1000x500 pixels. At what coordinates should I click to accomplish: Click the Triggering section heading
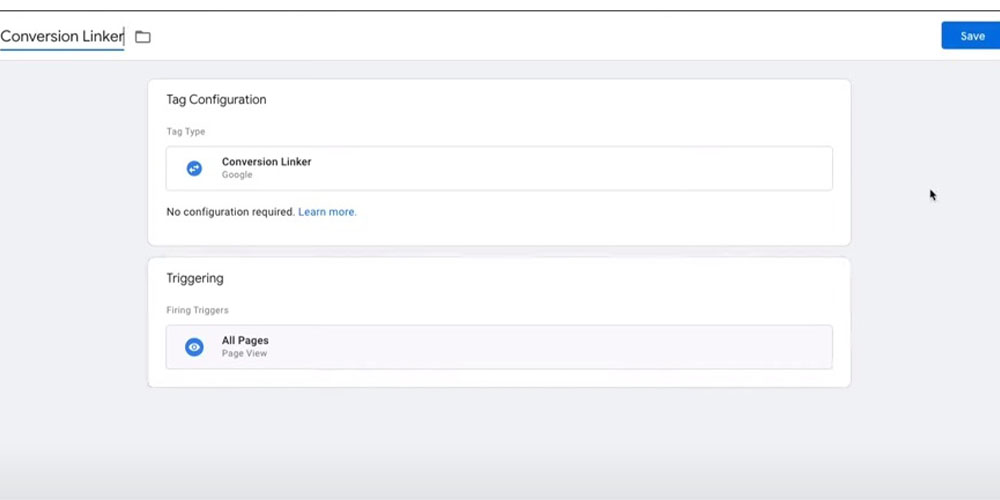point(195,278)
